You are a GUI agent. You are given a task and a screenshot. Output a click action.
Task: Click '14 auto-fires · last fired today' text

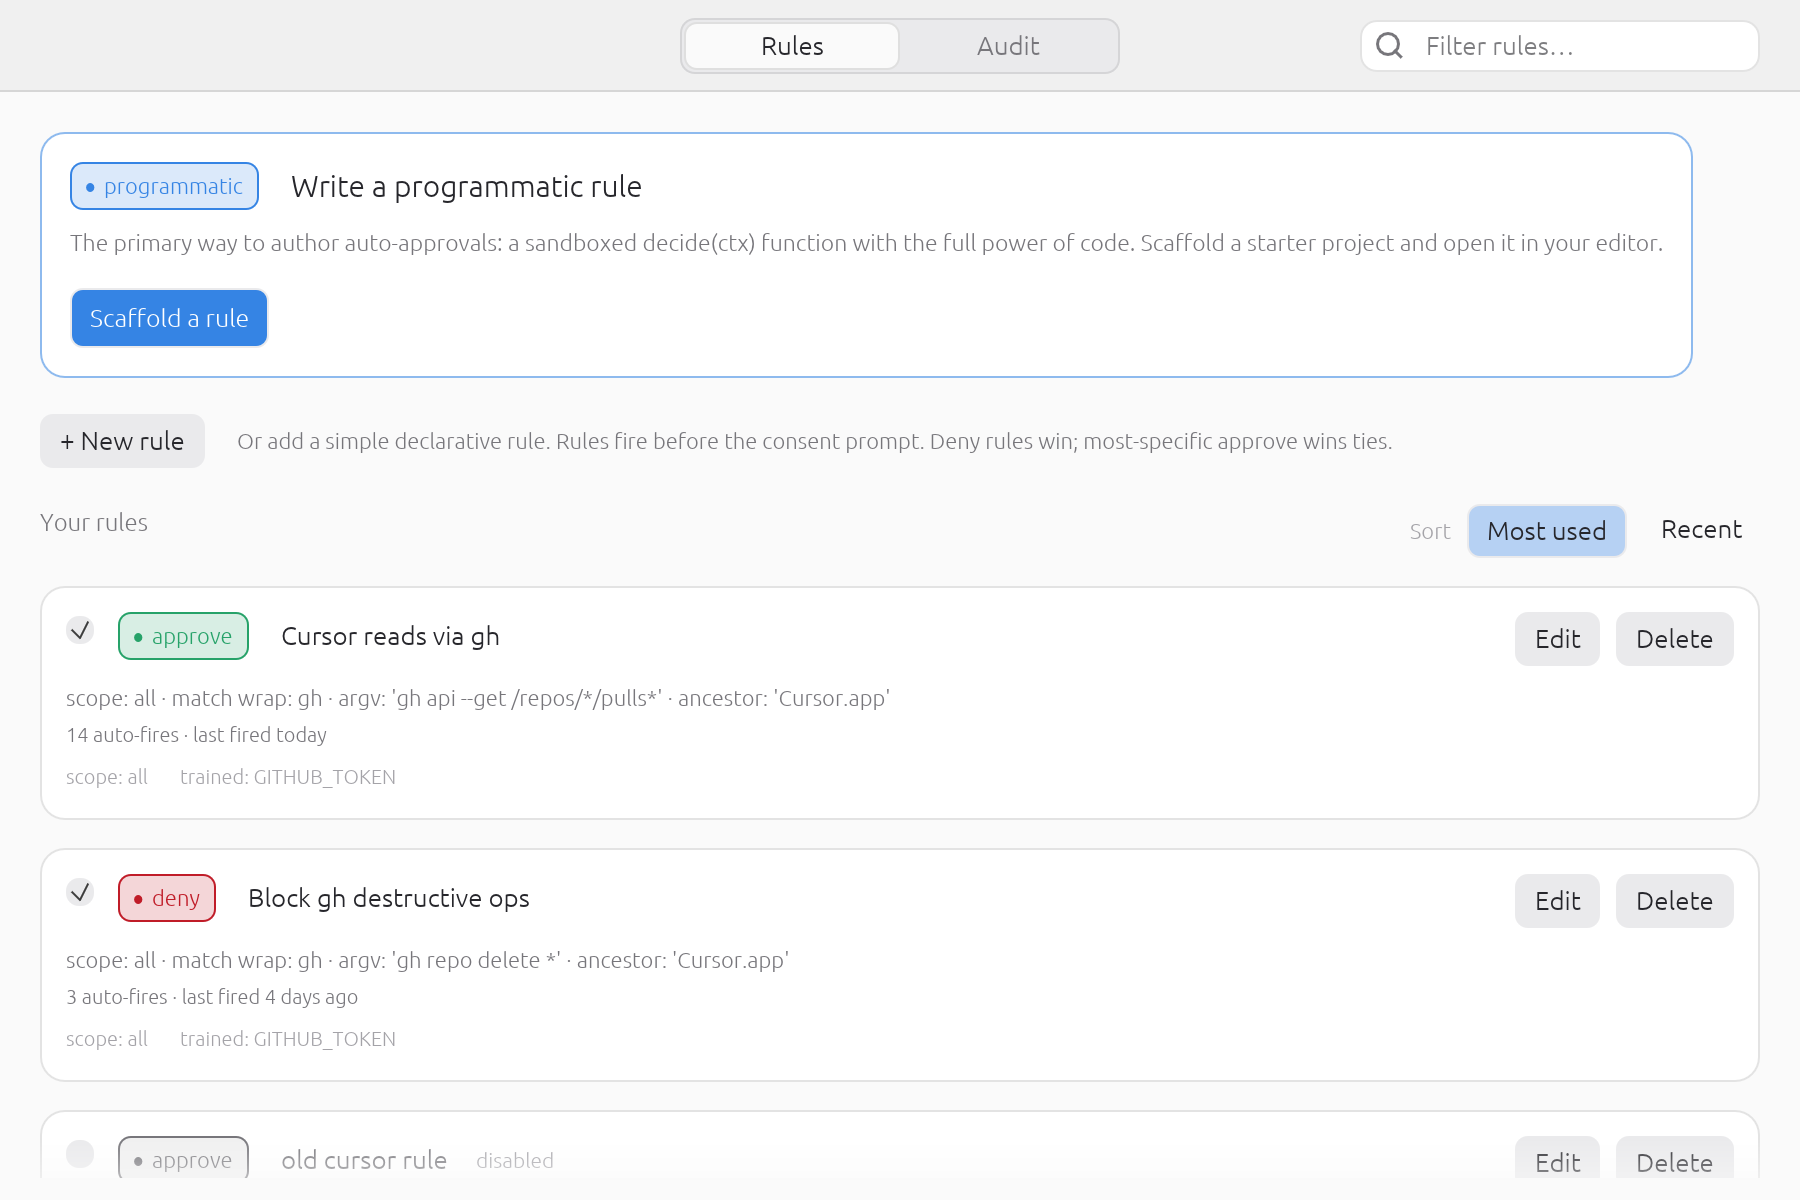coord(196,735)
